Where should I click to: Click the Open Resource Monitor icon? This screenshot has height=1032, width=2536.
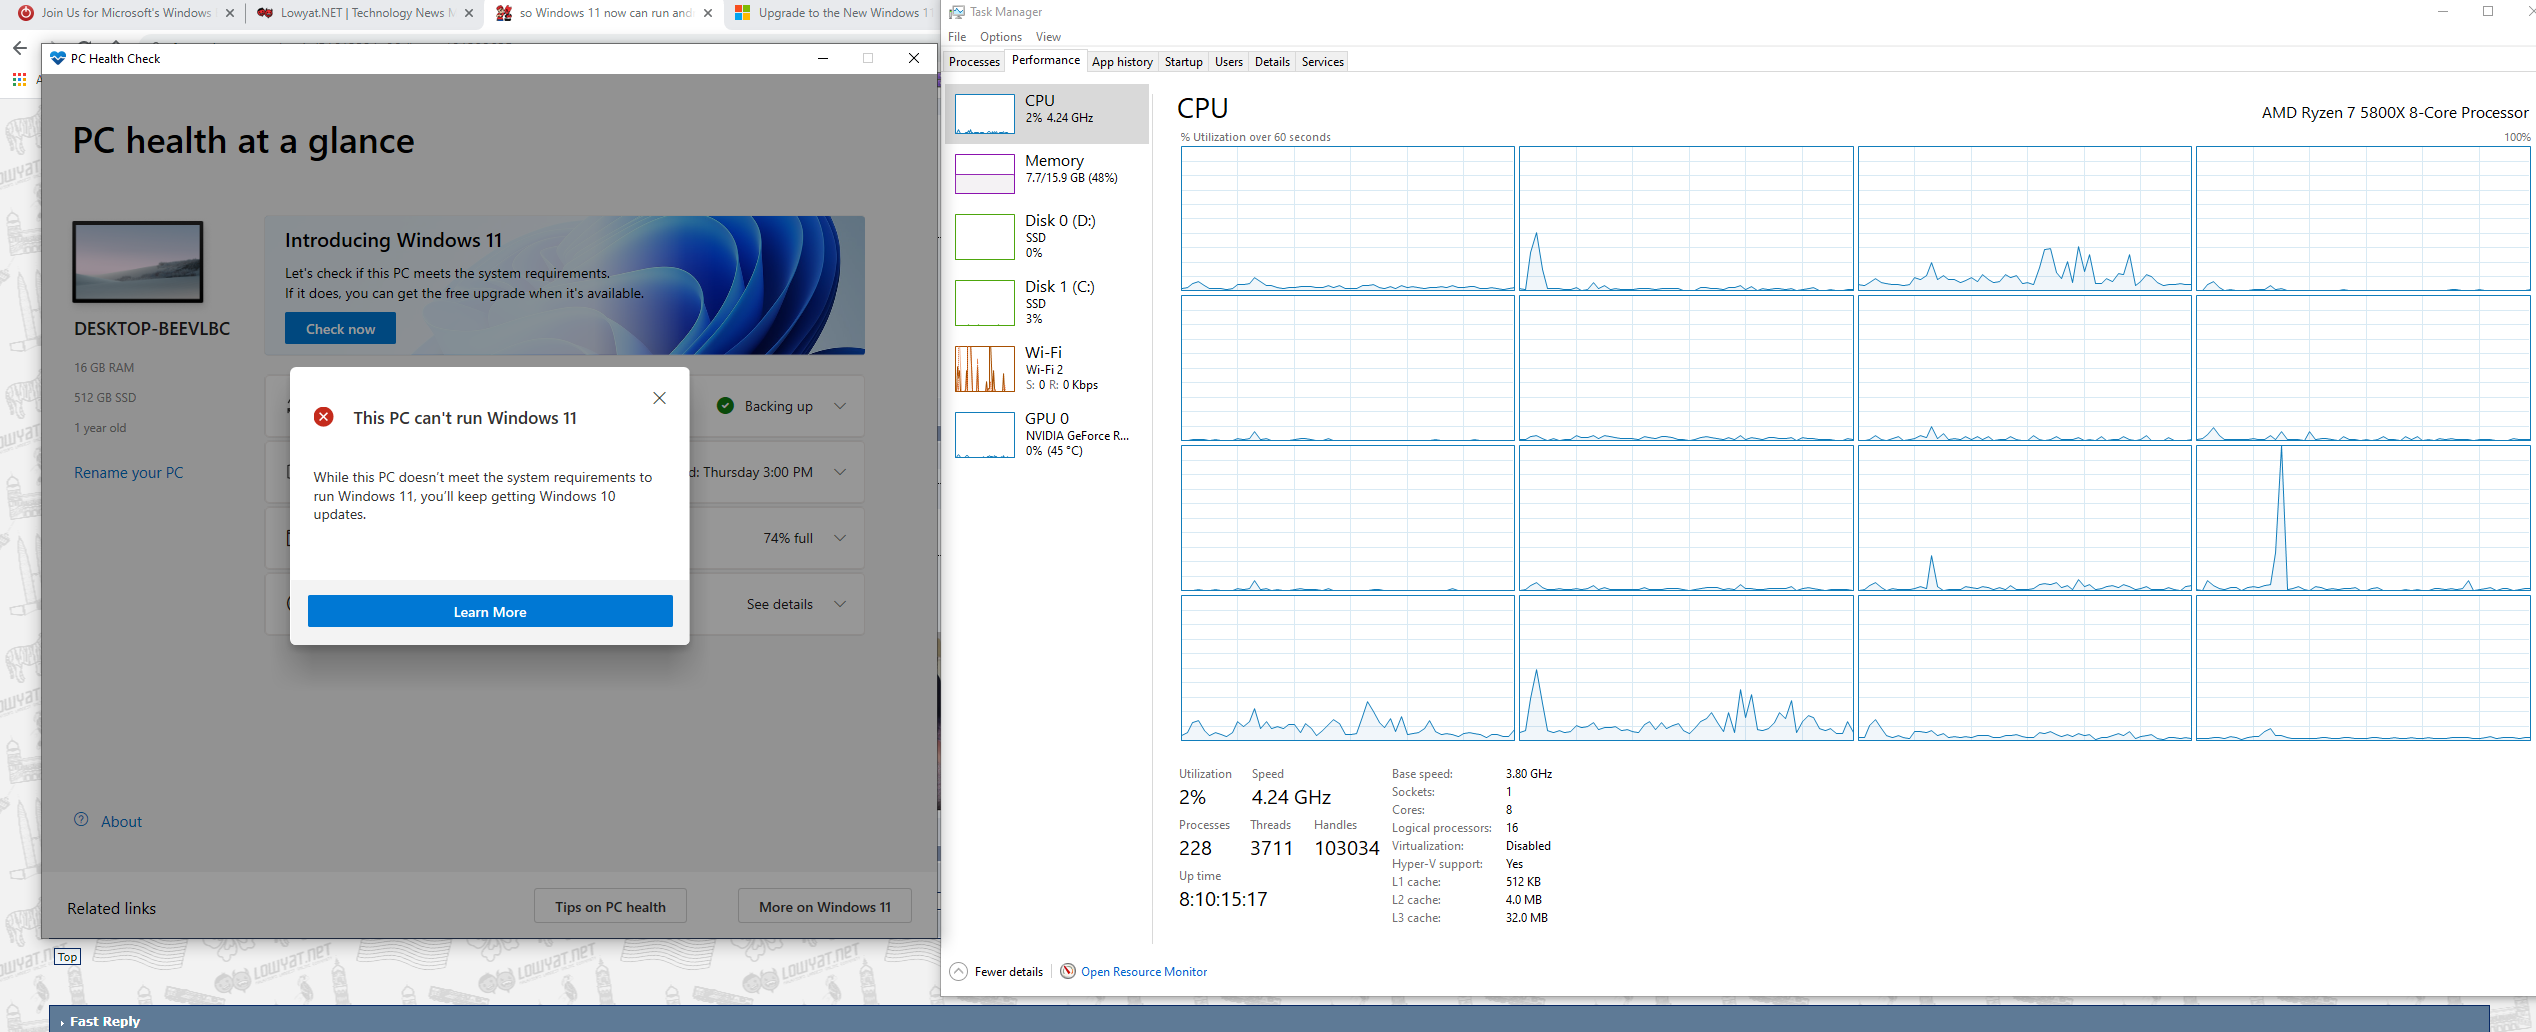pos(1068,971)
